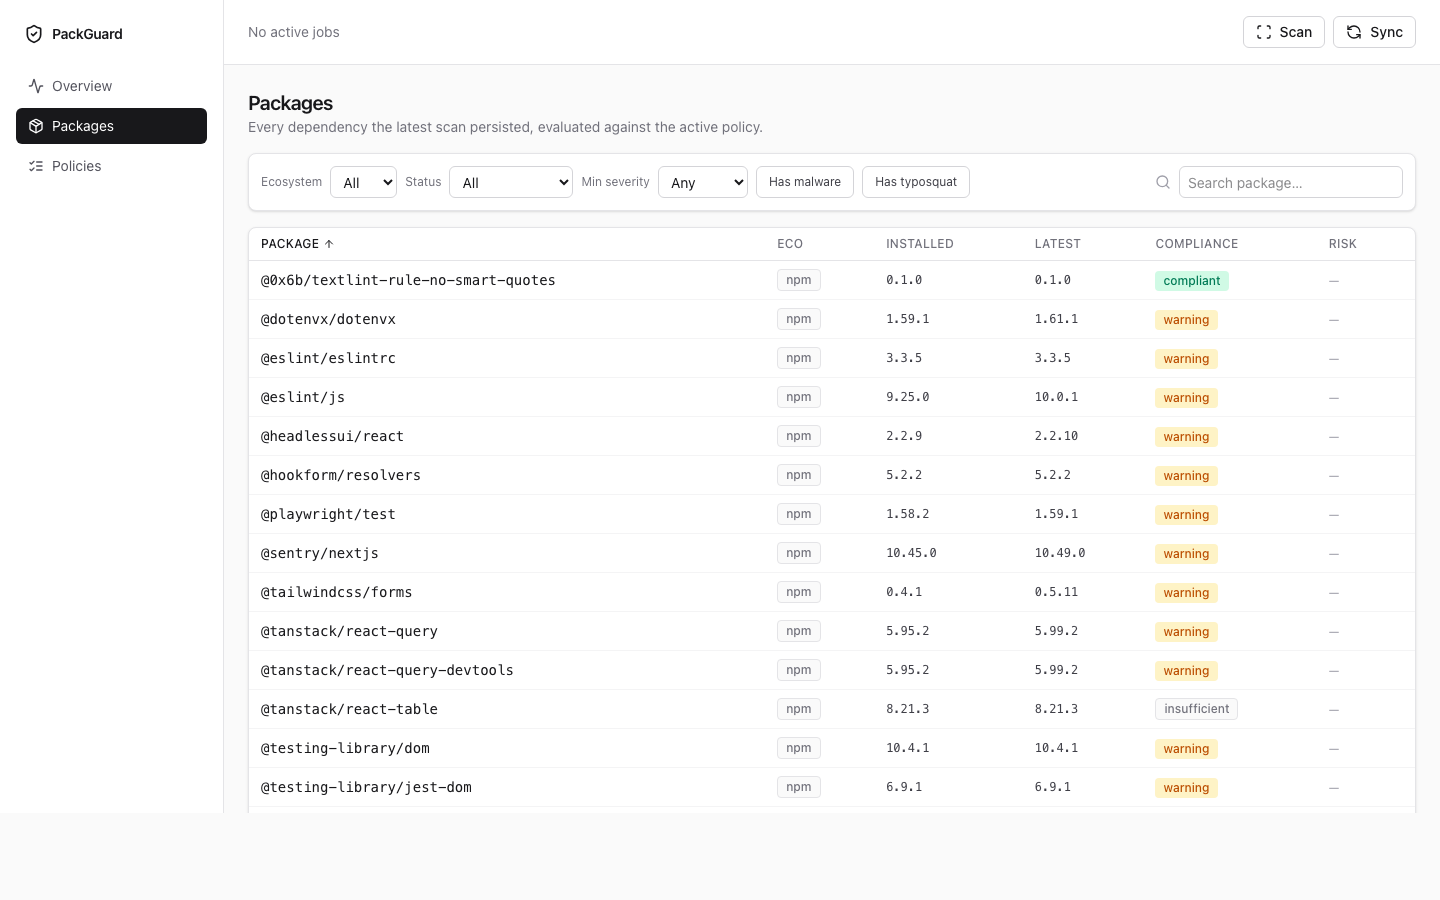Toggle the Has malware filter
1440x900 pixels.
coord(804,182)
